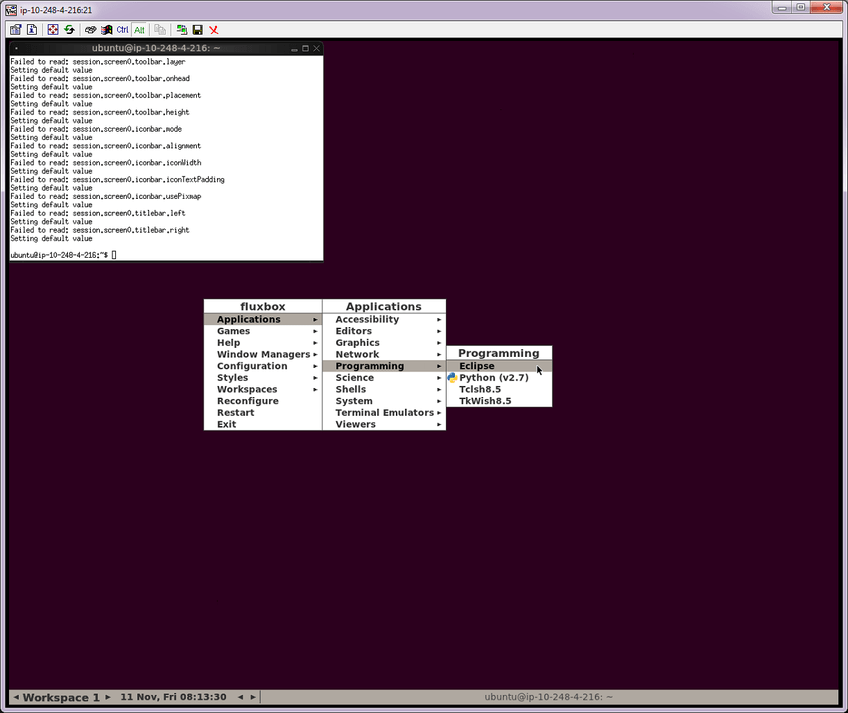Toggle the Ctrl key button

tap(122, 29)
